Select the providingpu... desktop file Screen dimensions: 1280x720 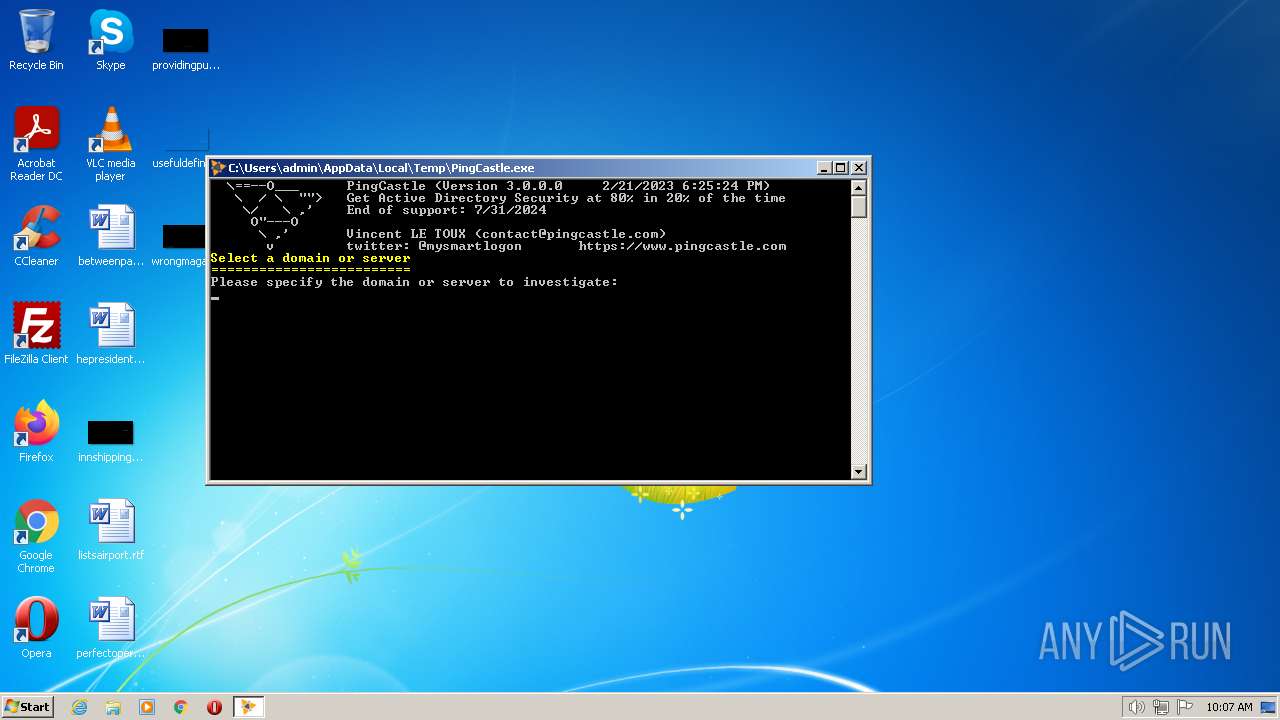coord(185,48)
